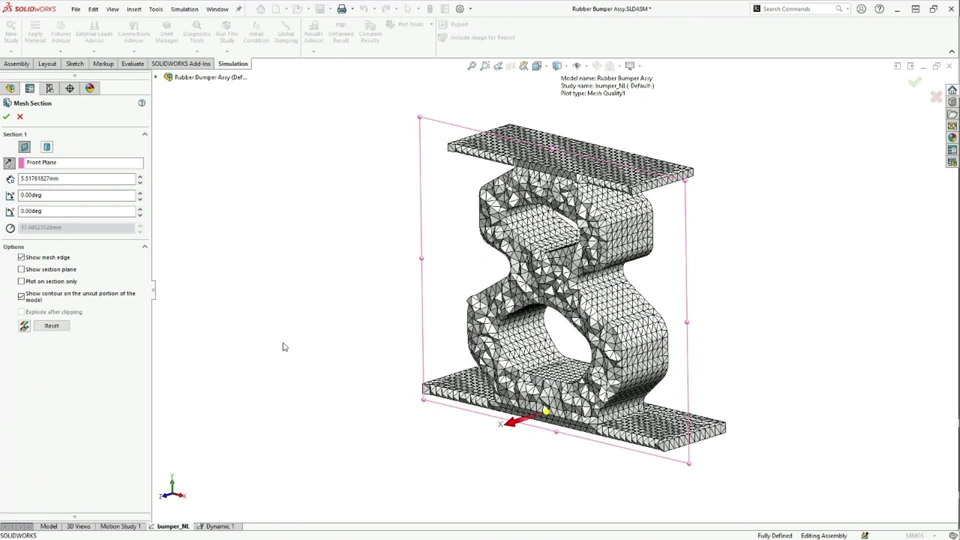Open the View Settings monitor icon
This screenshot has height=540, width=960.
(629, 66)
